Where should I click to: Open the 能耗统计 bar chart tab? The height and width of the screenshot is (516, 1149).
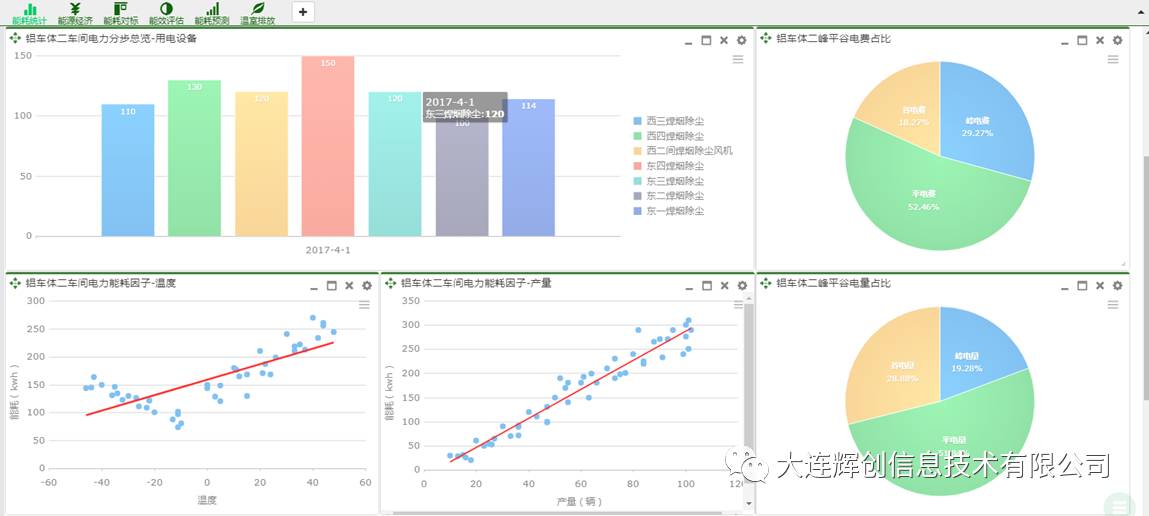[x=30, y=12]
